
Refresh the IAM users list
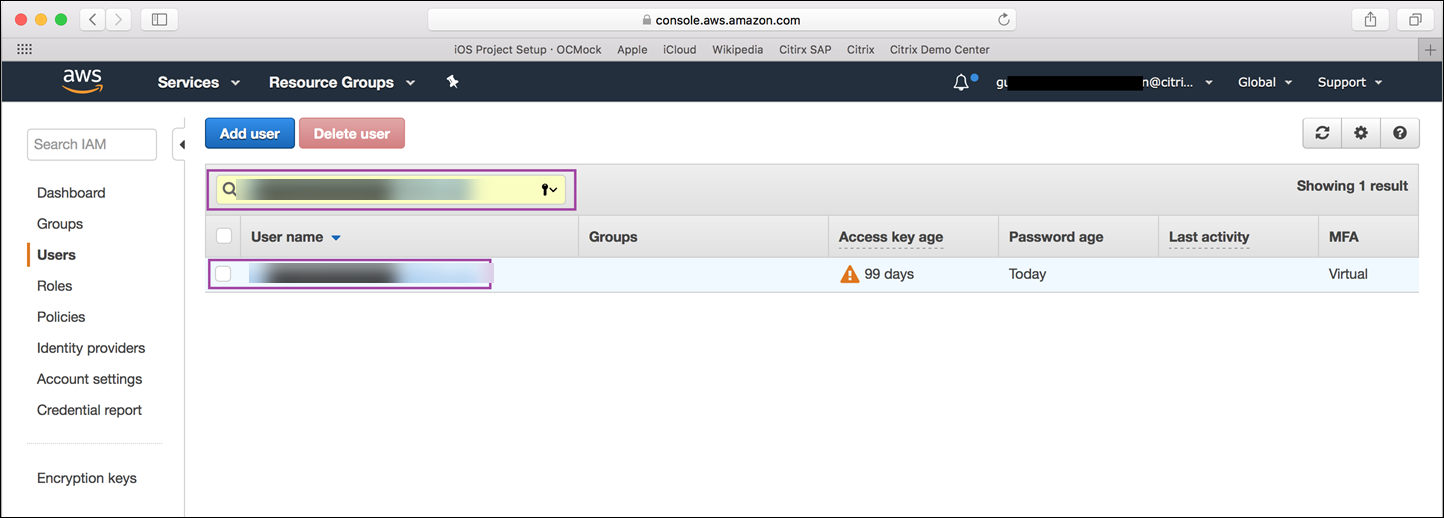(x=1322, y=133)
